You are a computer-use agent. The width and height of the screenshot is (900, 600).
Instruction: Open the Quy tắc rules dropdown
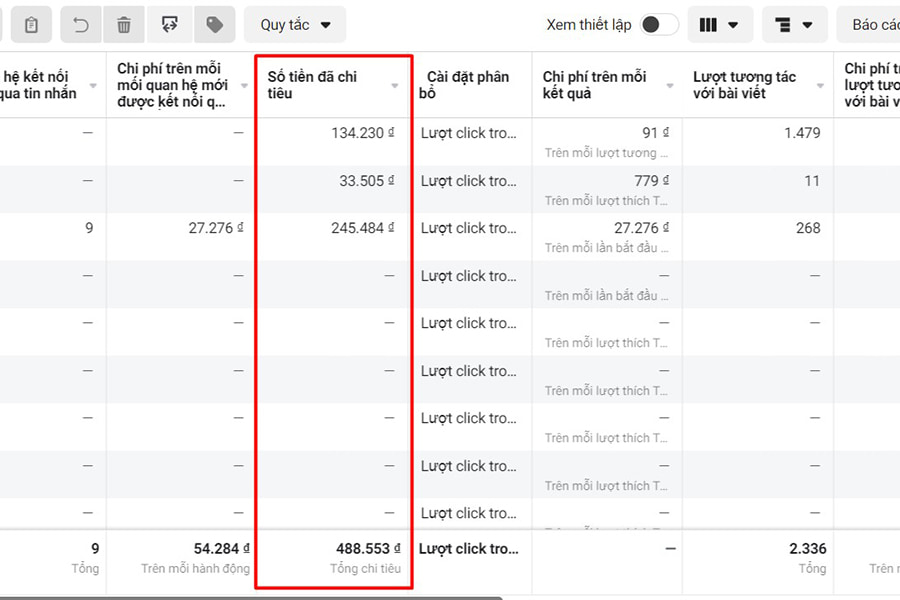point(295,25)
